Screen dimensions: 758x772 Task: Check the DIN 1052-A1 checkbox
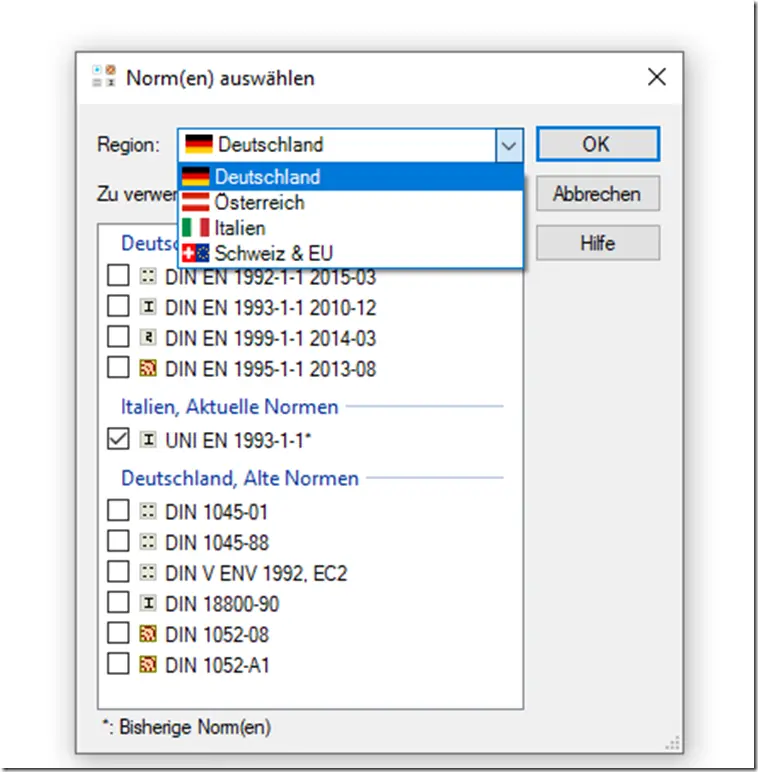pyautogui.click(x=118, y=664)
